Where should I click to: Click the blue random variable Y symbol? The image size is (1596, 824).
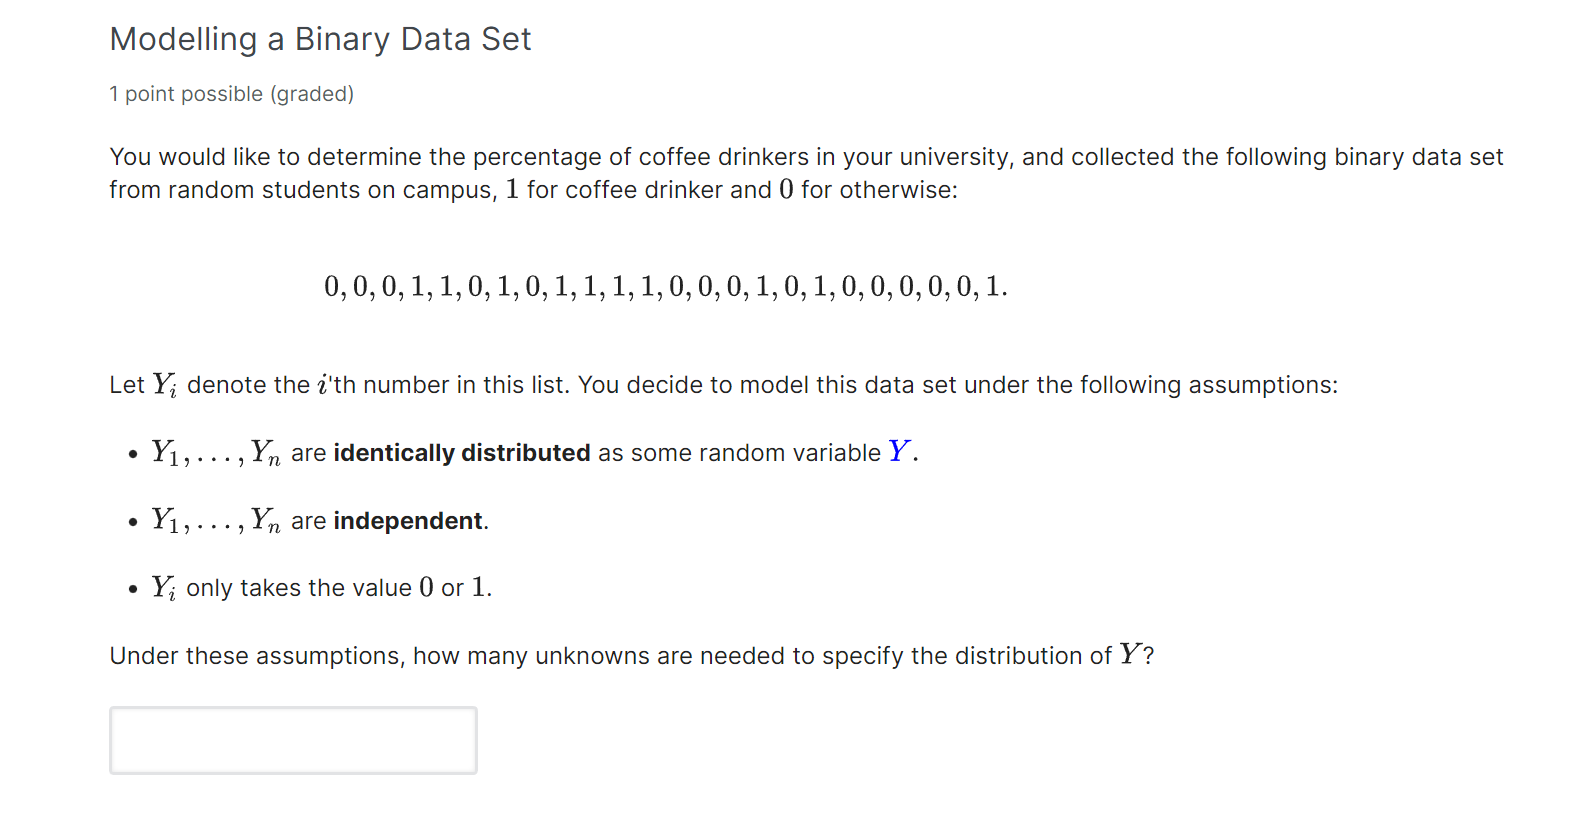click(898, 450)
